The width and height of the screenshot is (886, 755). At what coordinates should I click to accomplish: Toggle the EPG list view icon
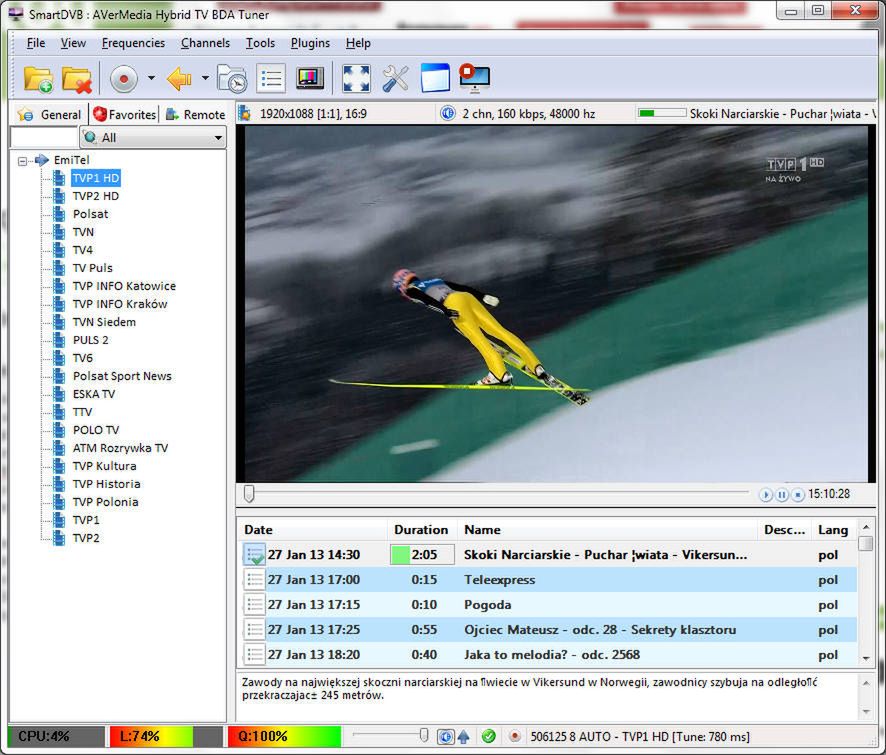pyautogui.click(x=271, y=79)
